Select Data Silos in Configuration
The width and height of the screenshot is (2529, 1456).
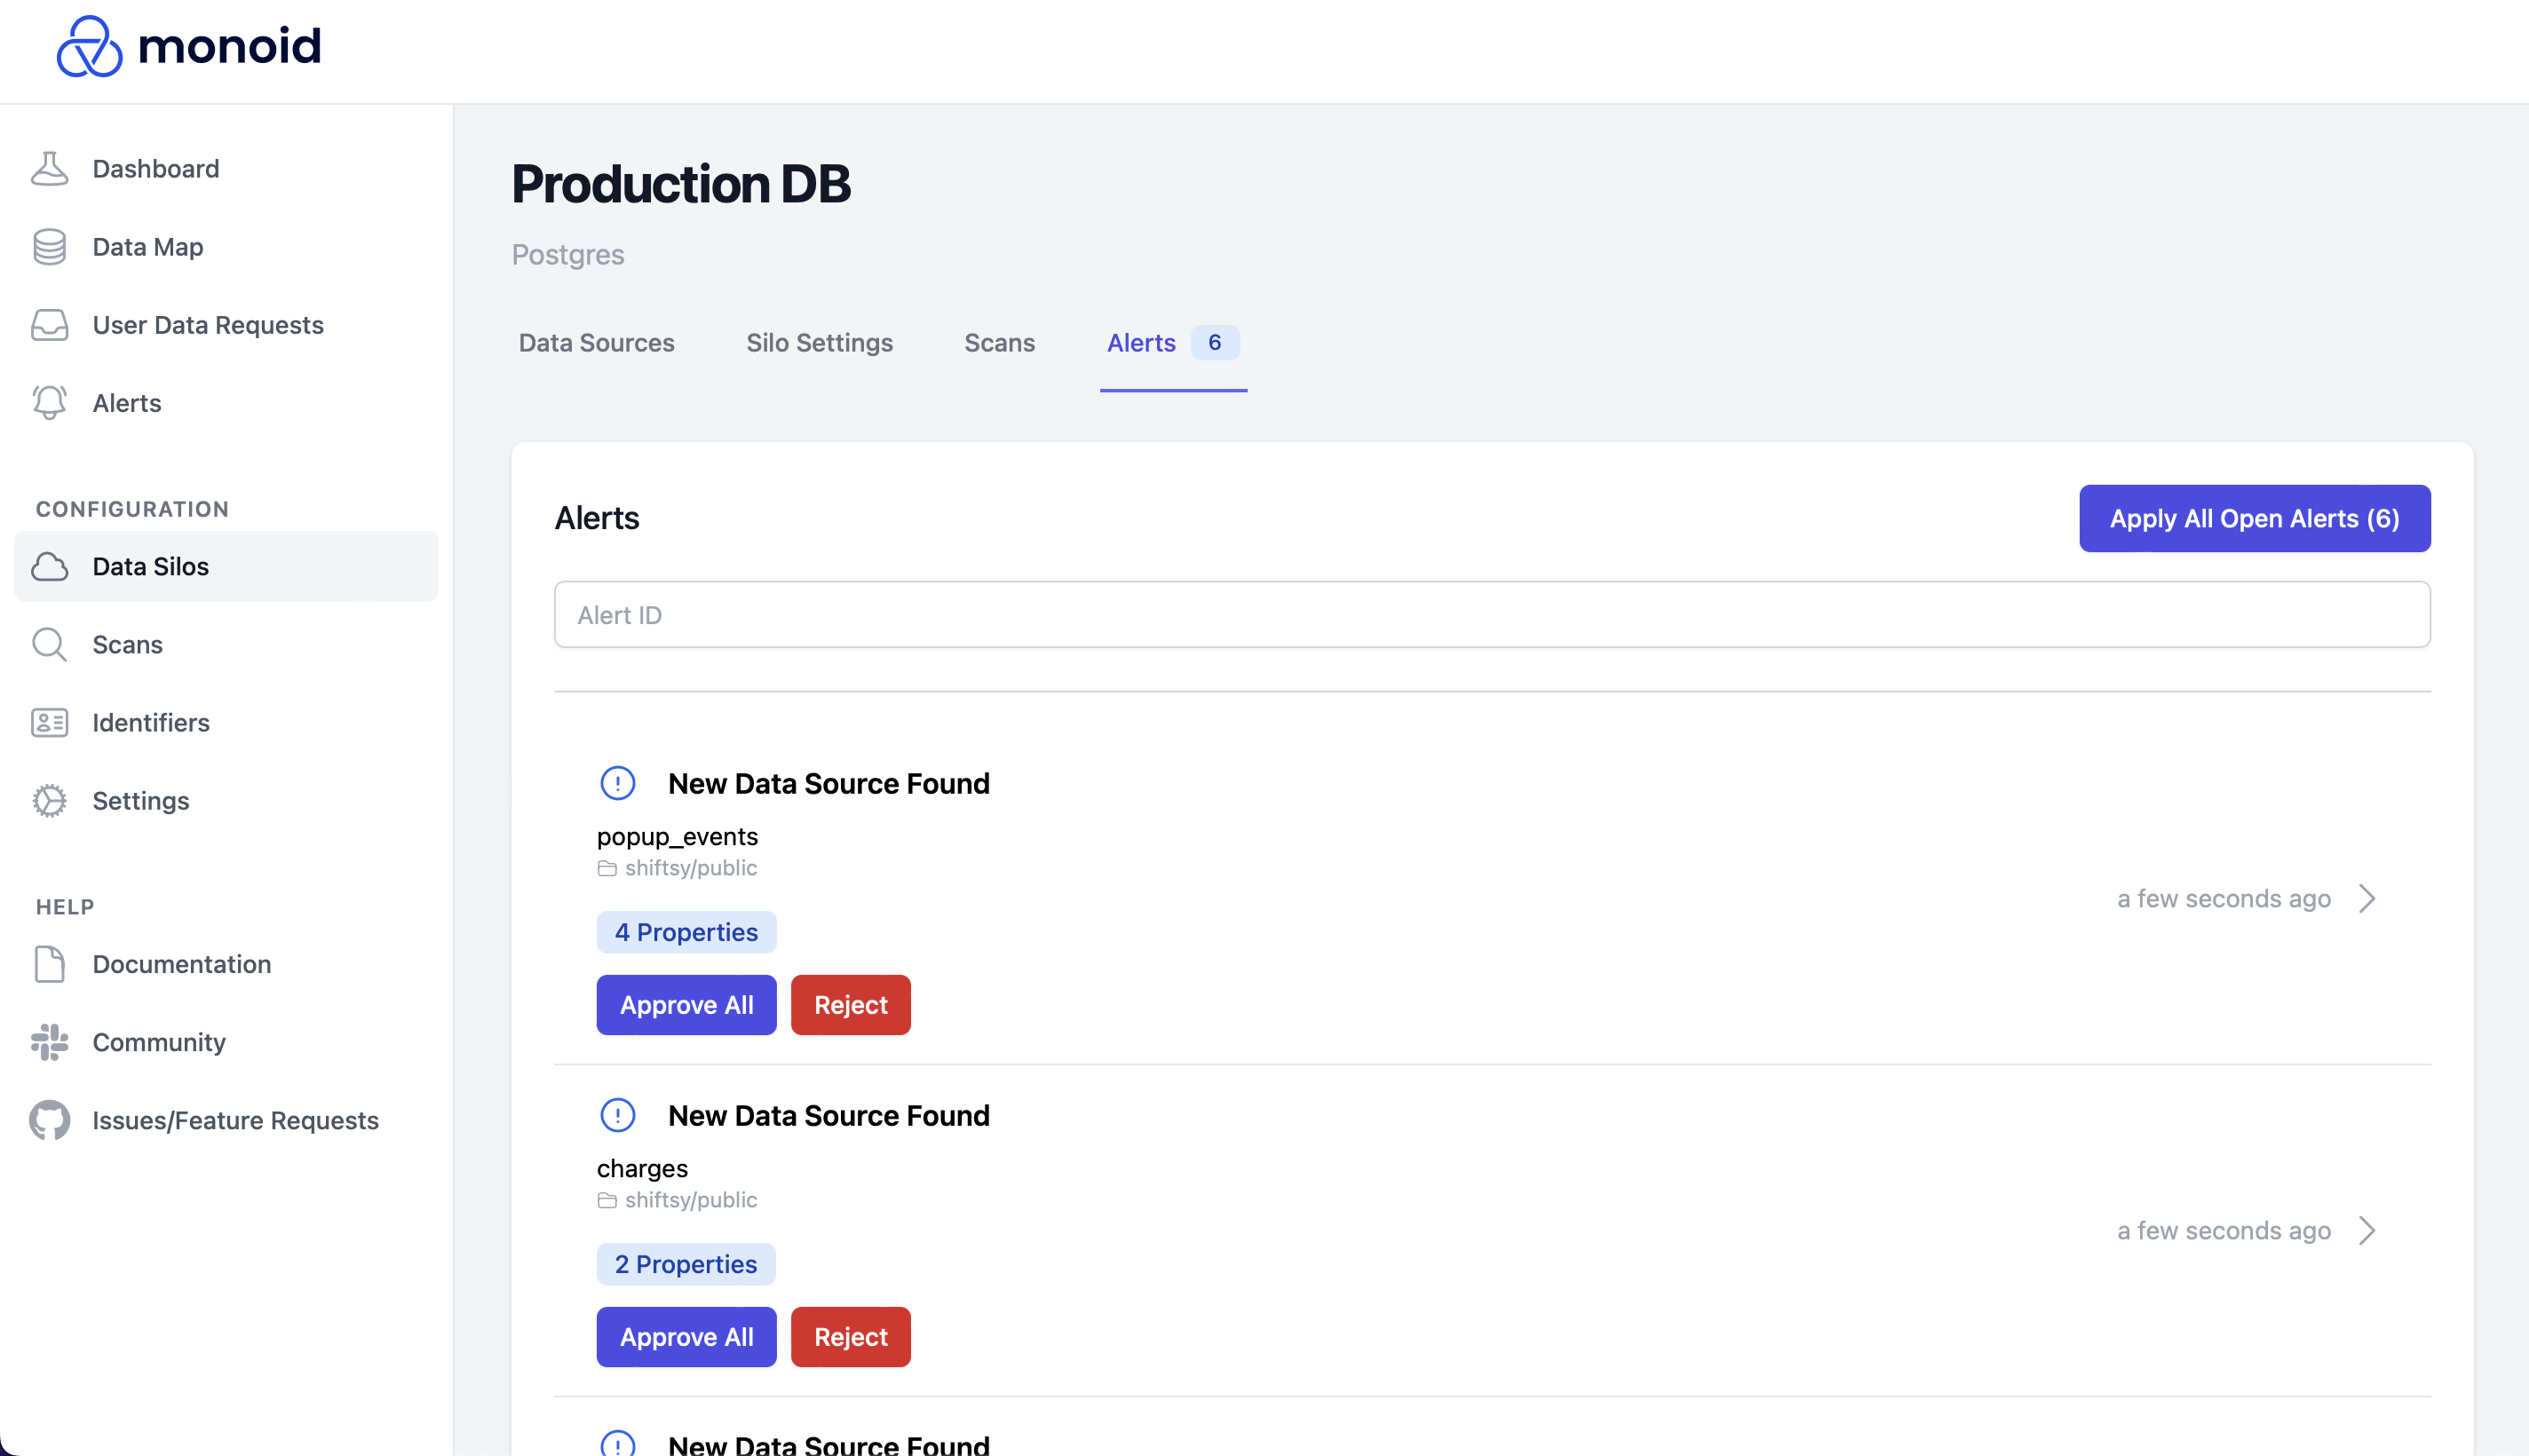click(x=226, y=567)
